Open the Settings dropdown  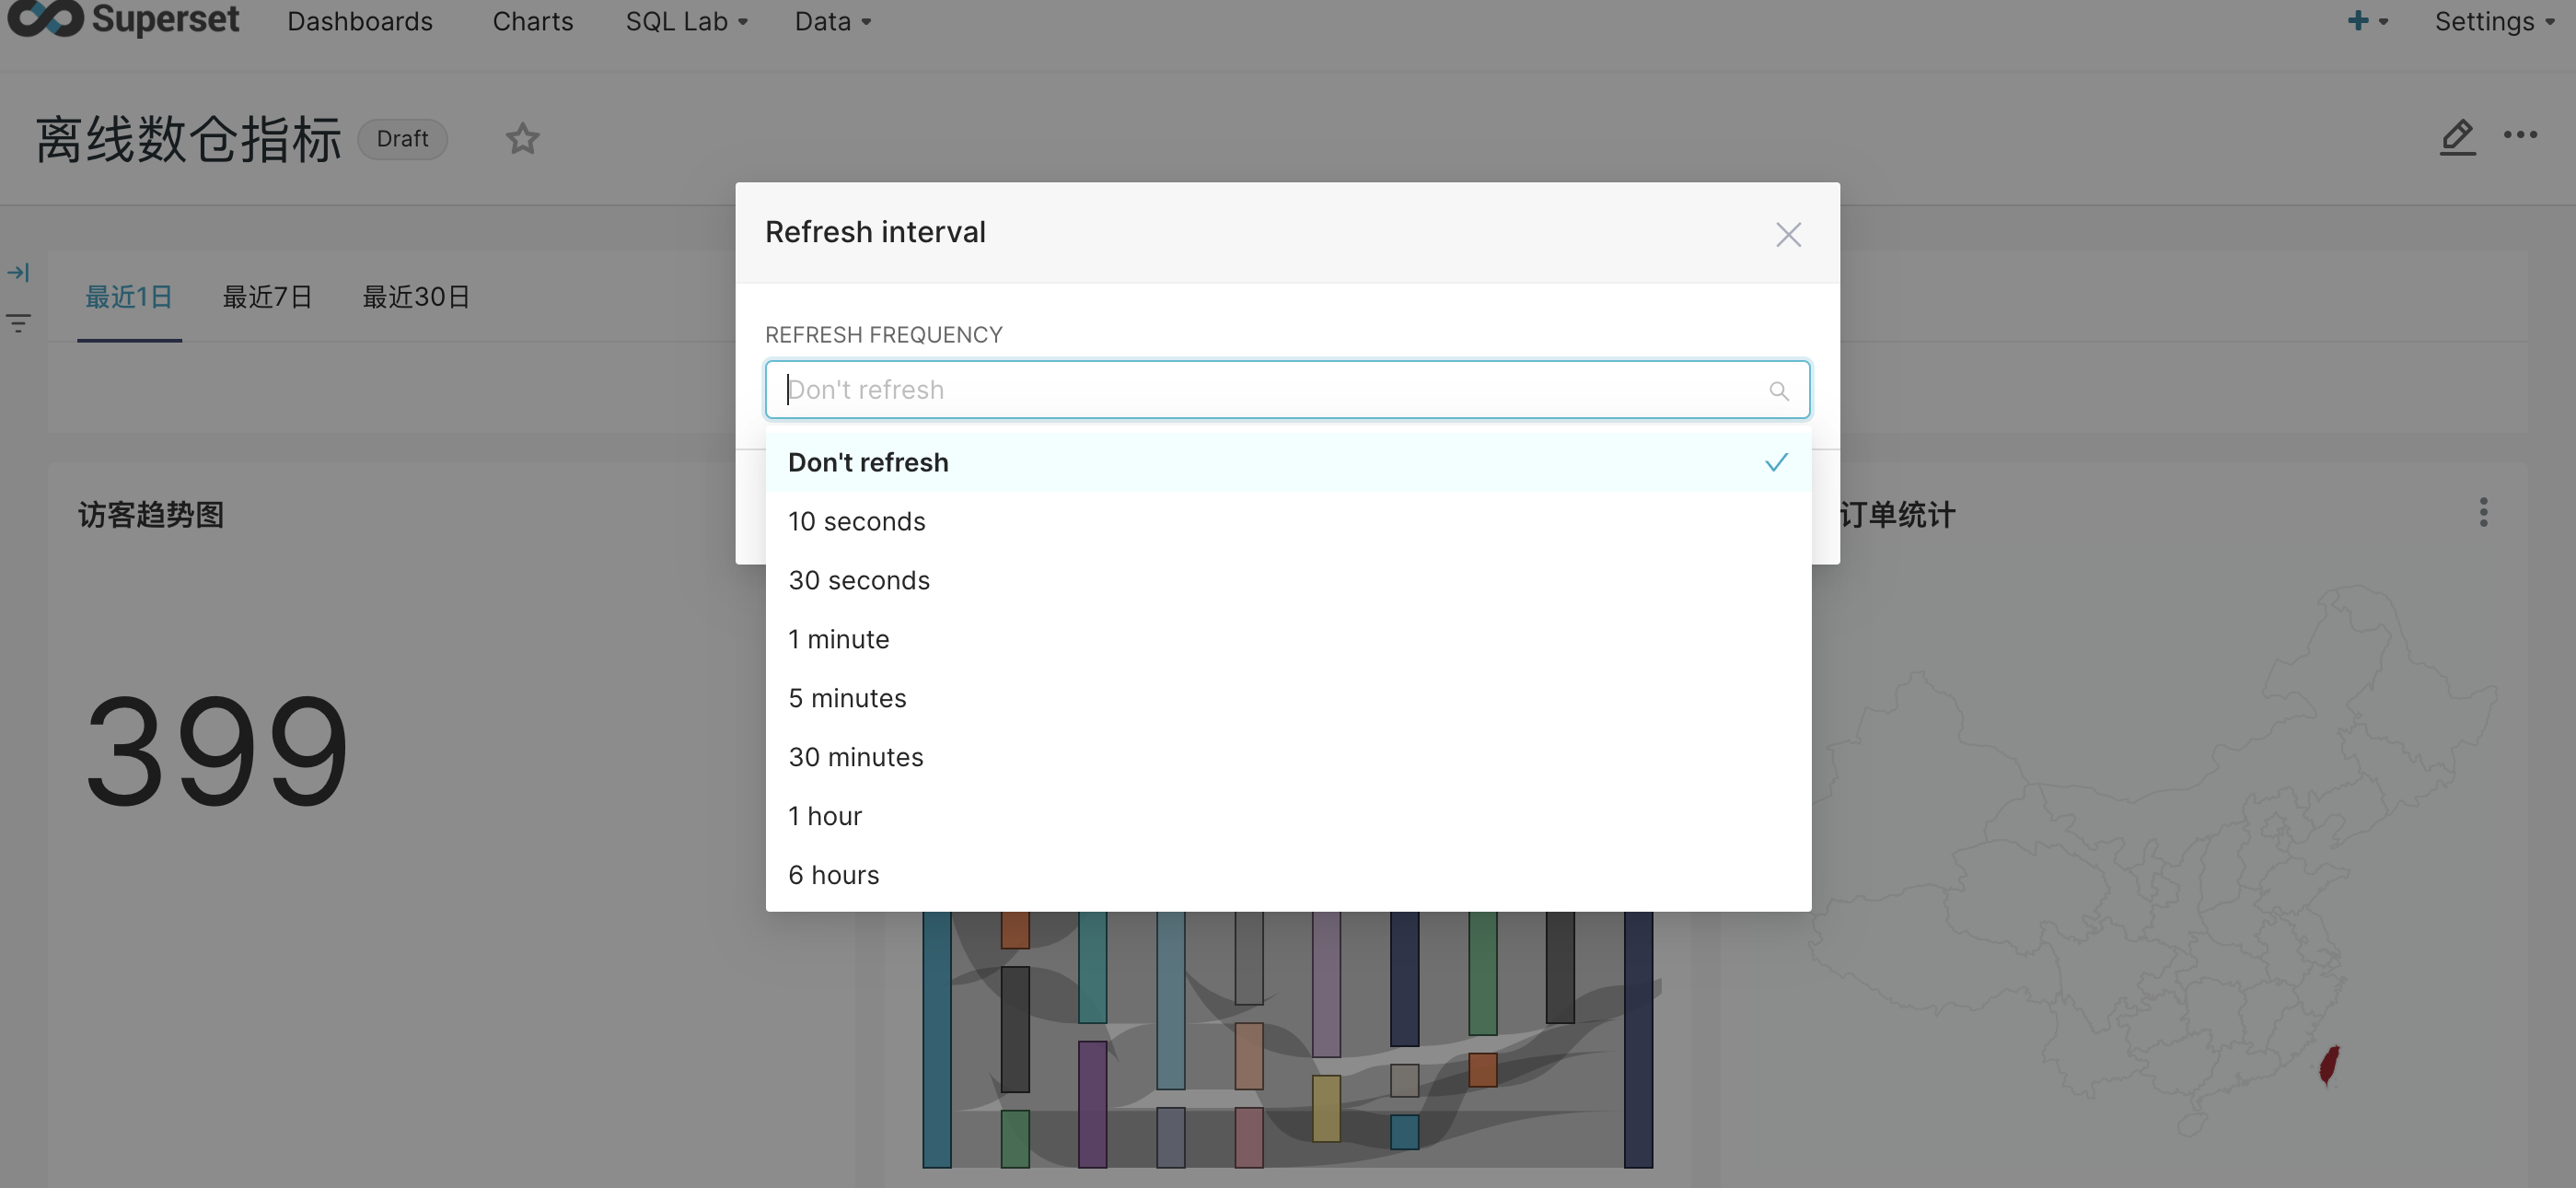tap(2493, 22)
